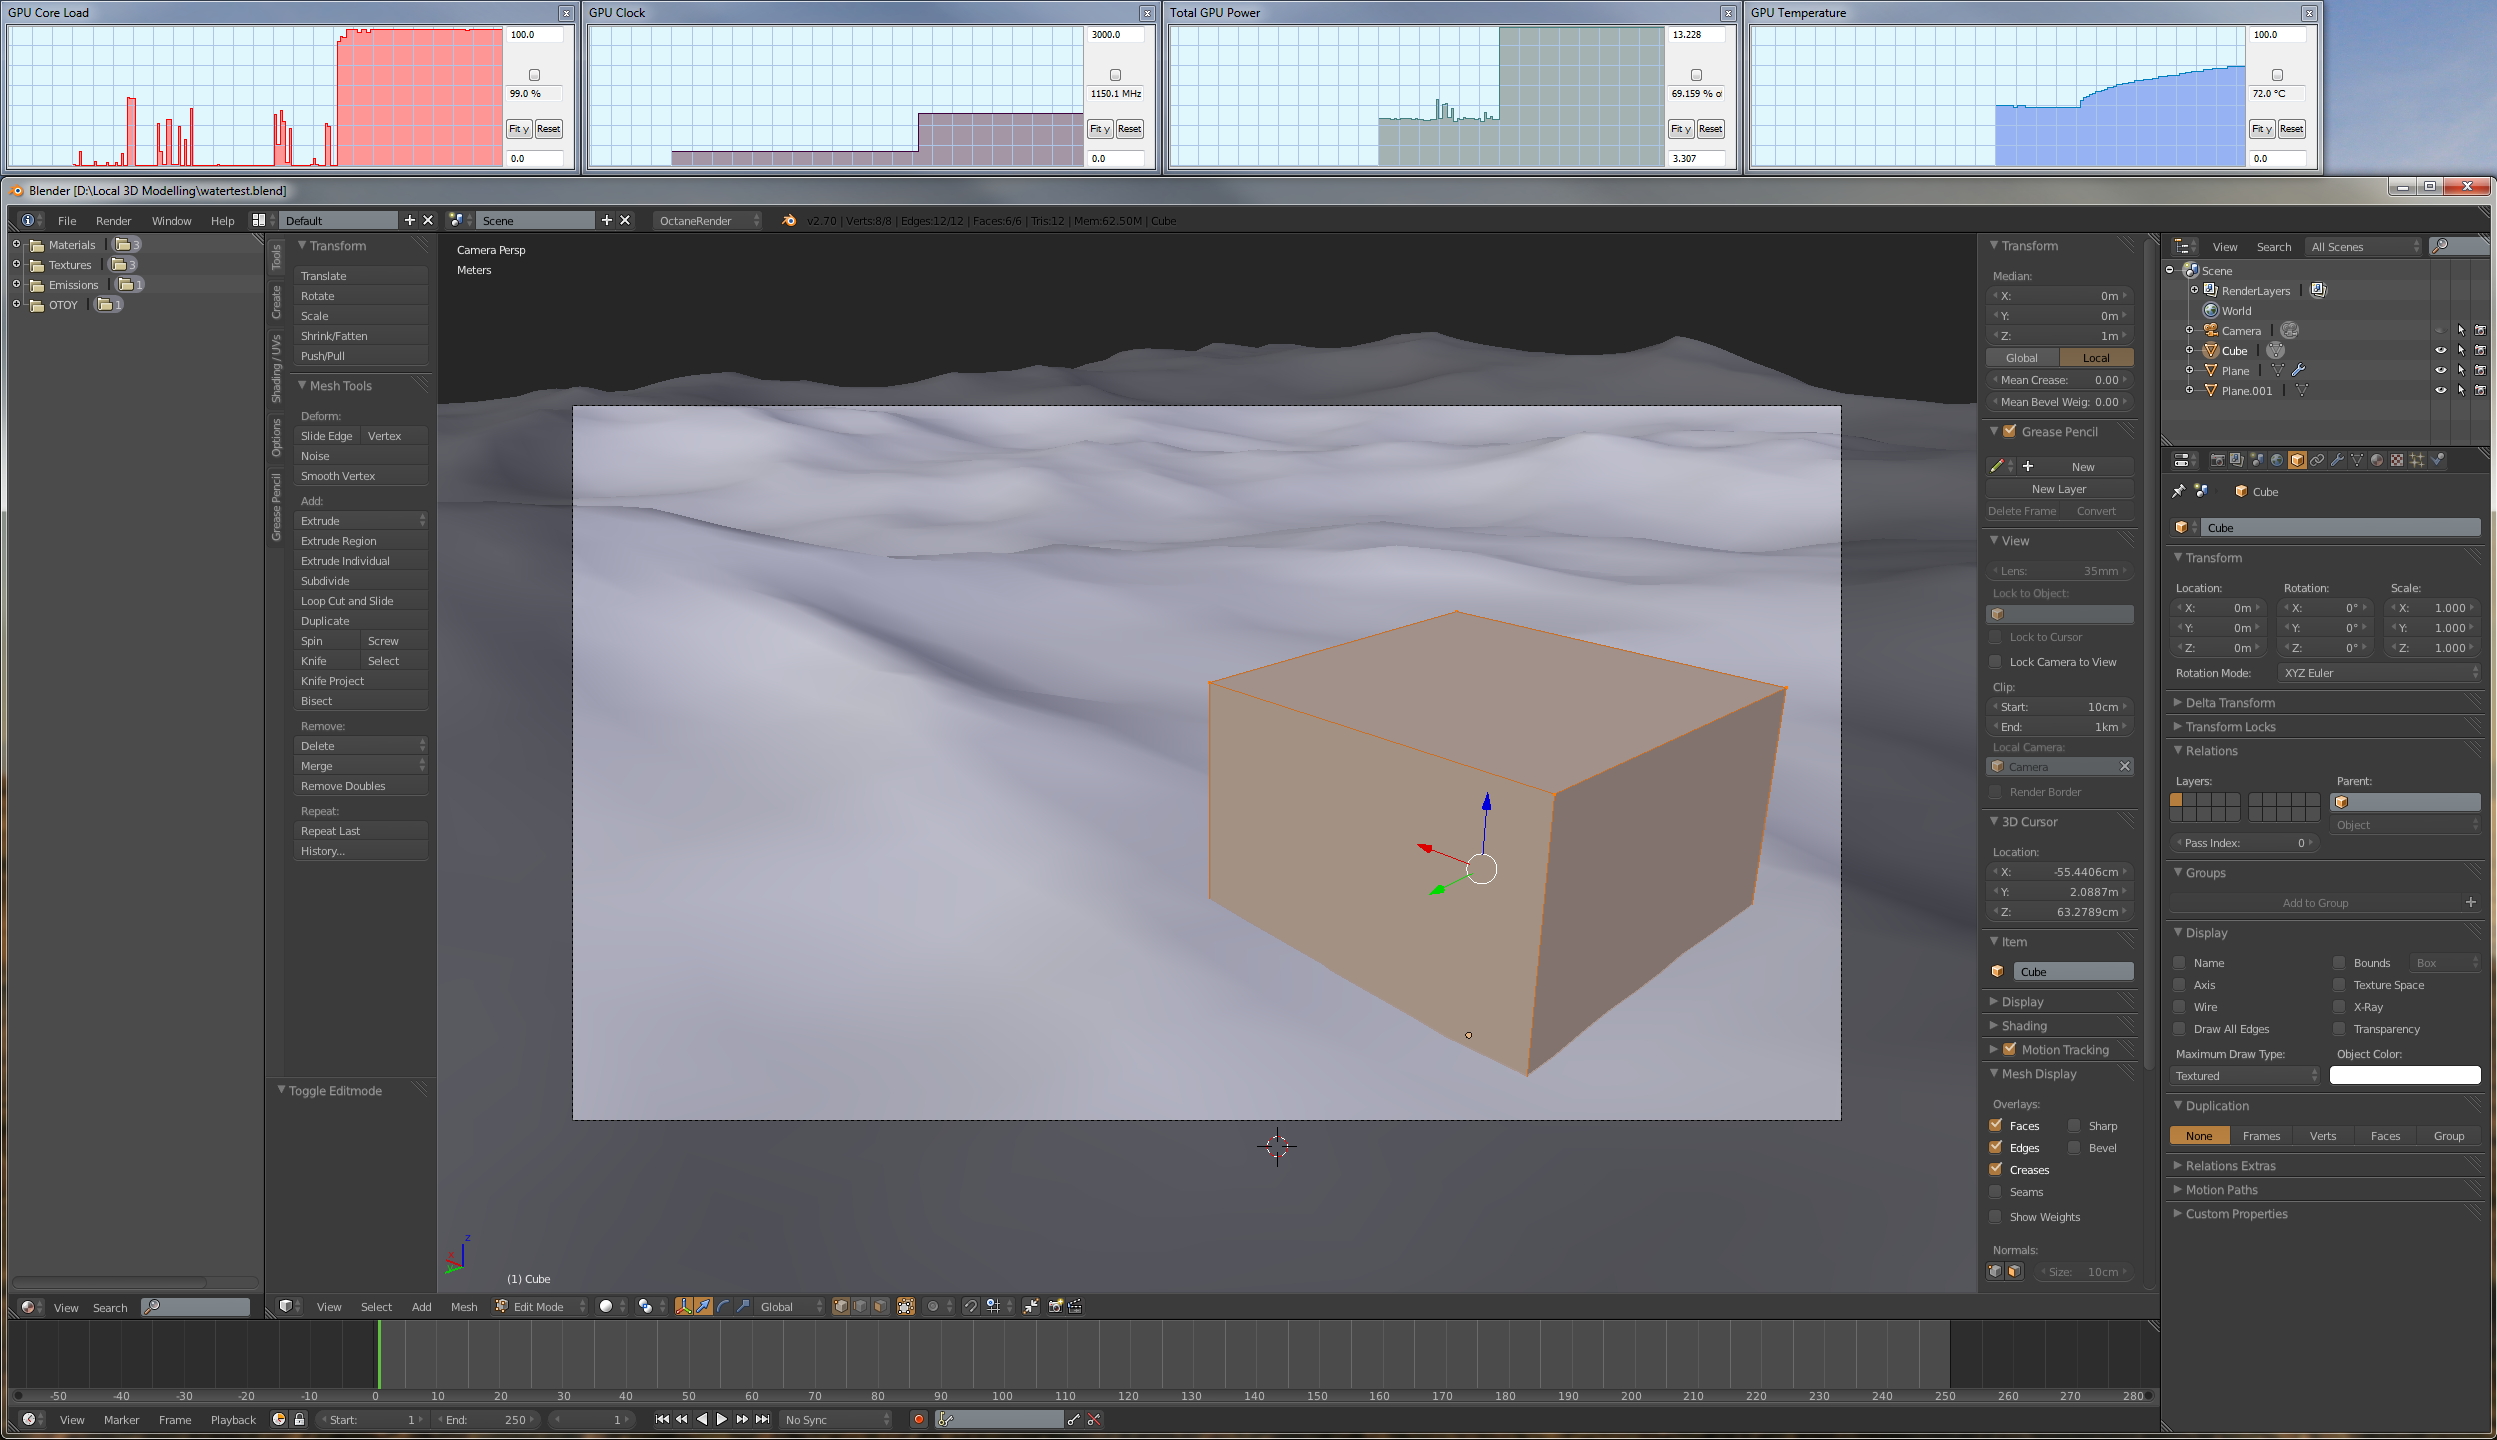Open the Render camera properties tab

[x=2217, y=460]
